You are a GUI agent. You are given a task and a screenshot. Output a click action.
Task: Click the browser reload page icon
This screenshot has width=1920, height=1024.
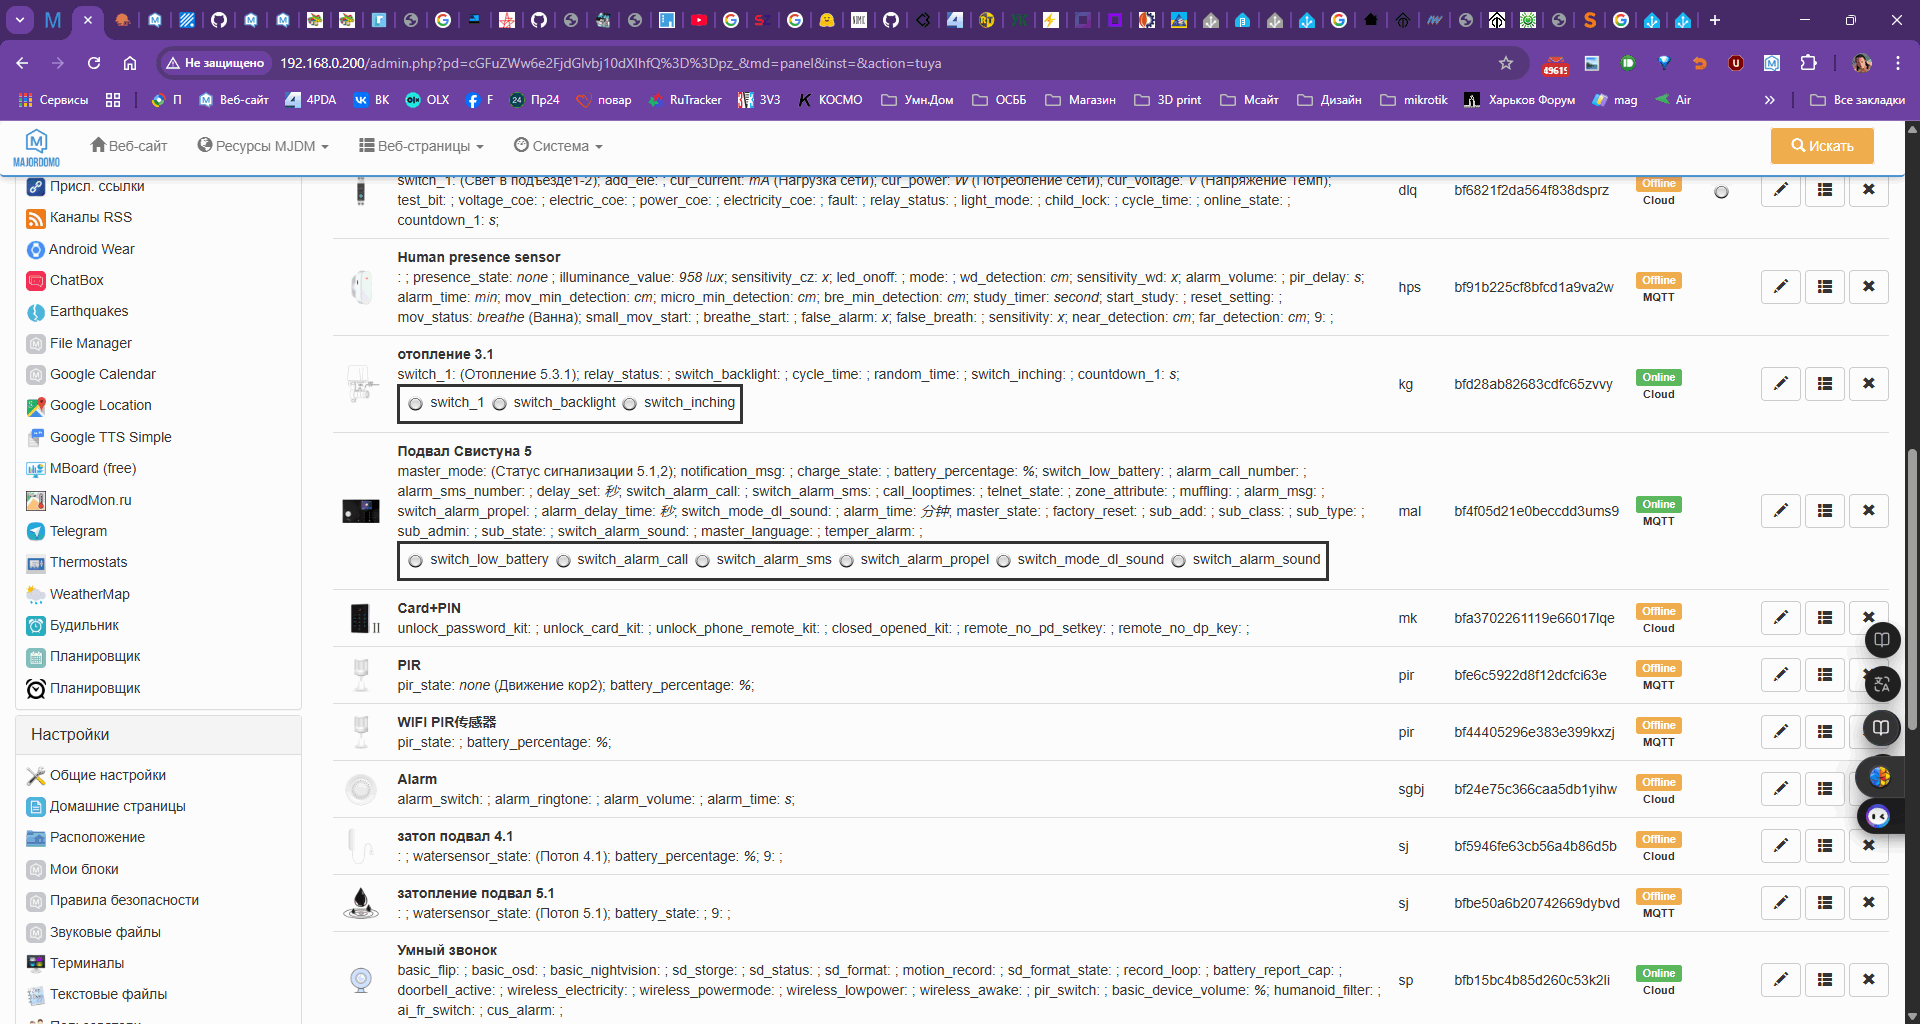94,63
